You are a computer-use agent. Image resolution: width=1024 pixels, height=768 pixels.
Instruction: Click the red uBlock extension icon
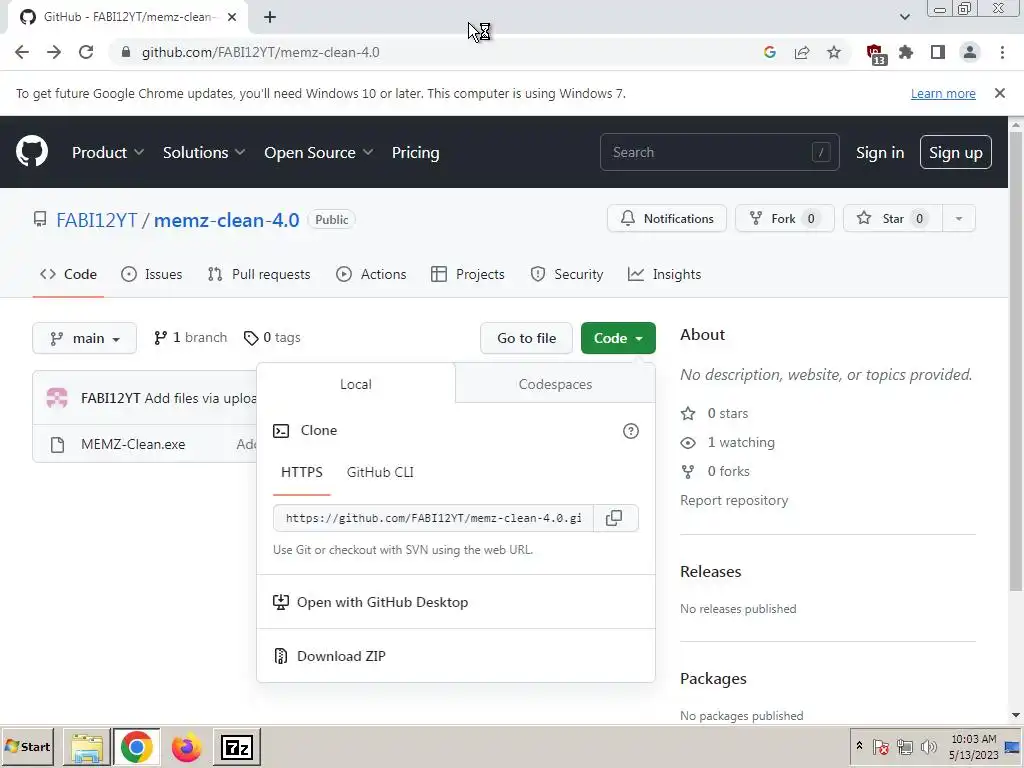click(875, 54)
